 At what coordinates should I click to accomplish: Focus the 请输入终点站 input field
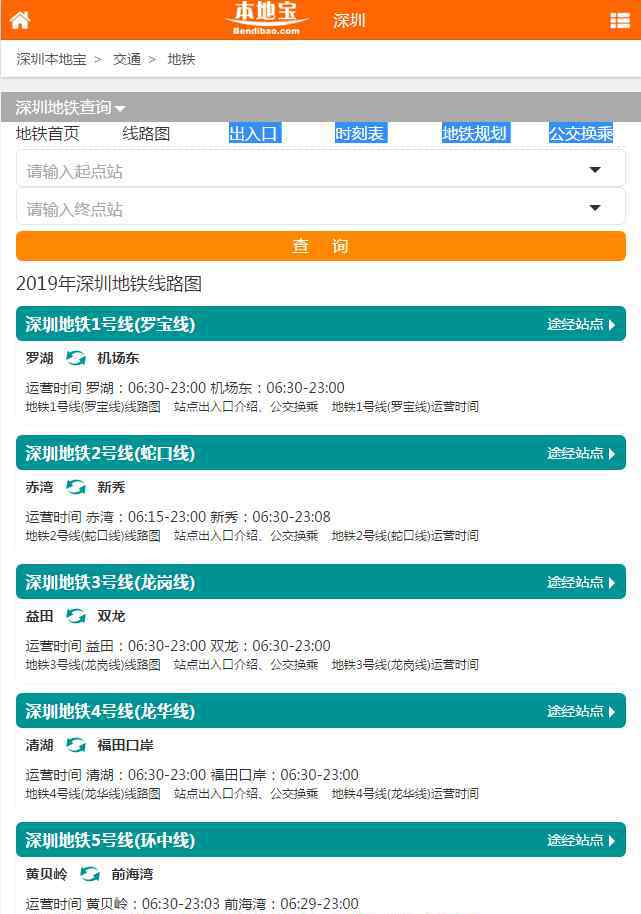[x=320, y=207]
